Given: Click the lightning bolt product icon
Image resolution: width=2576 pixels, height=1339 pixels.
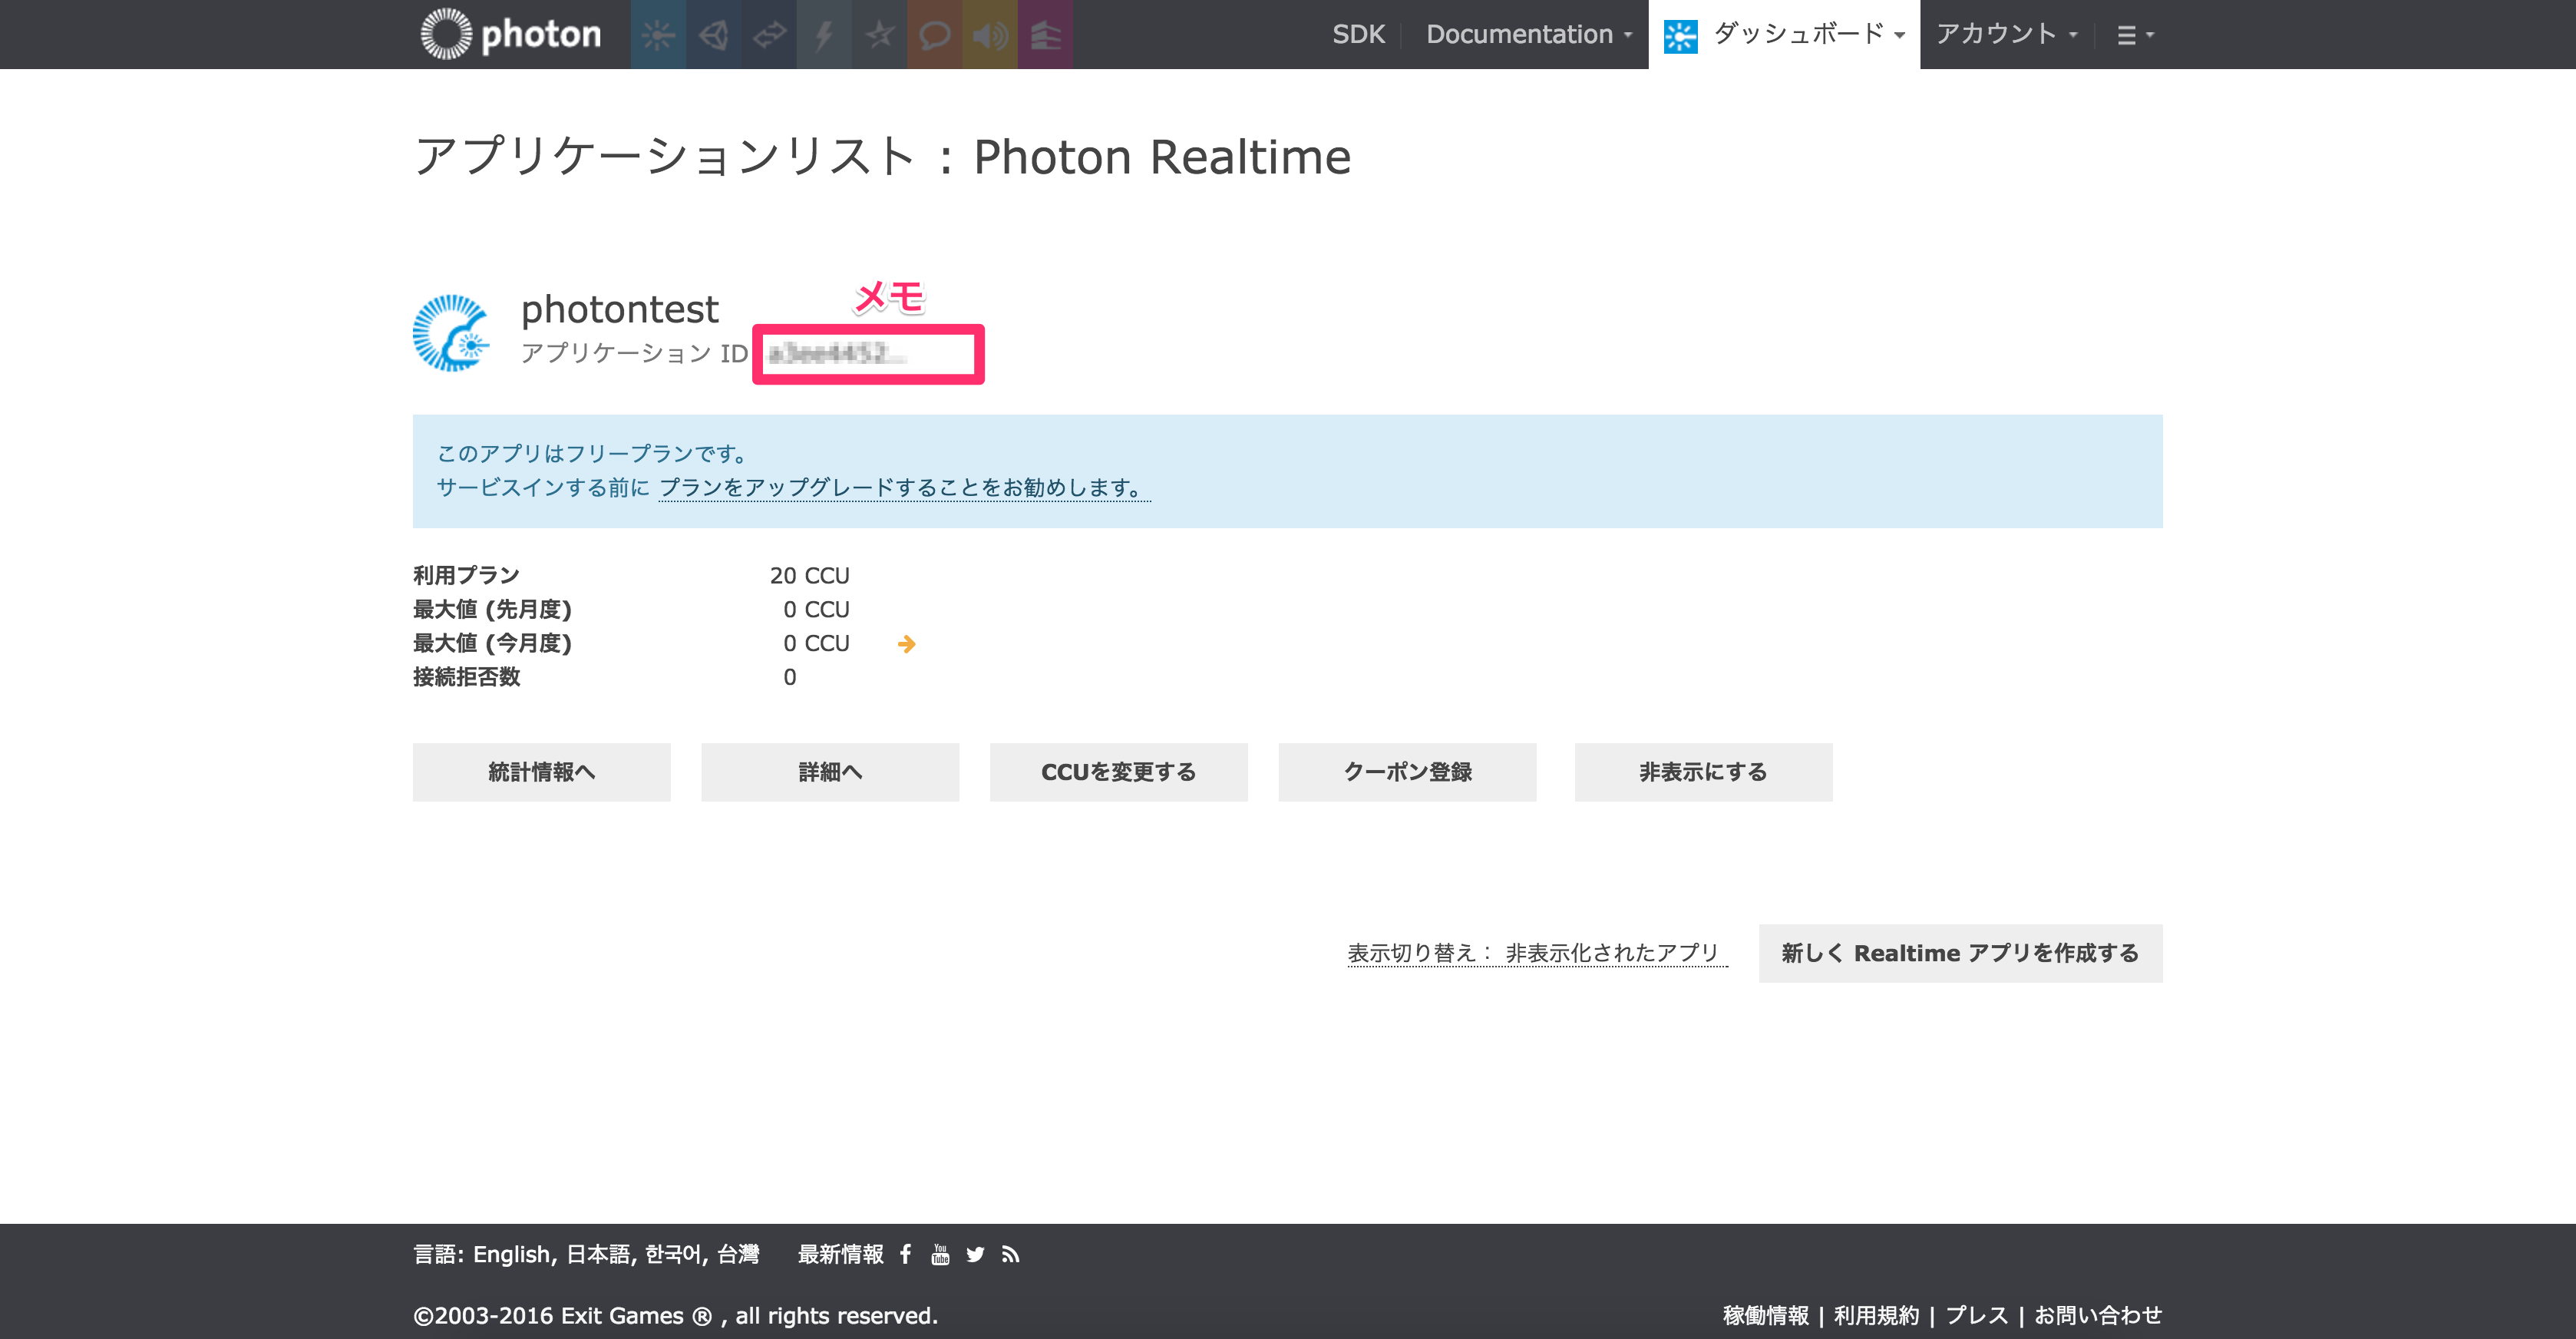Looking at the screenshot, I should (x=824, y=35).
